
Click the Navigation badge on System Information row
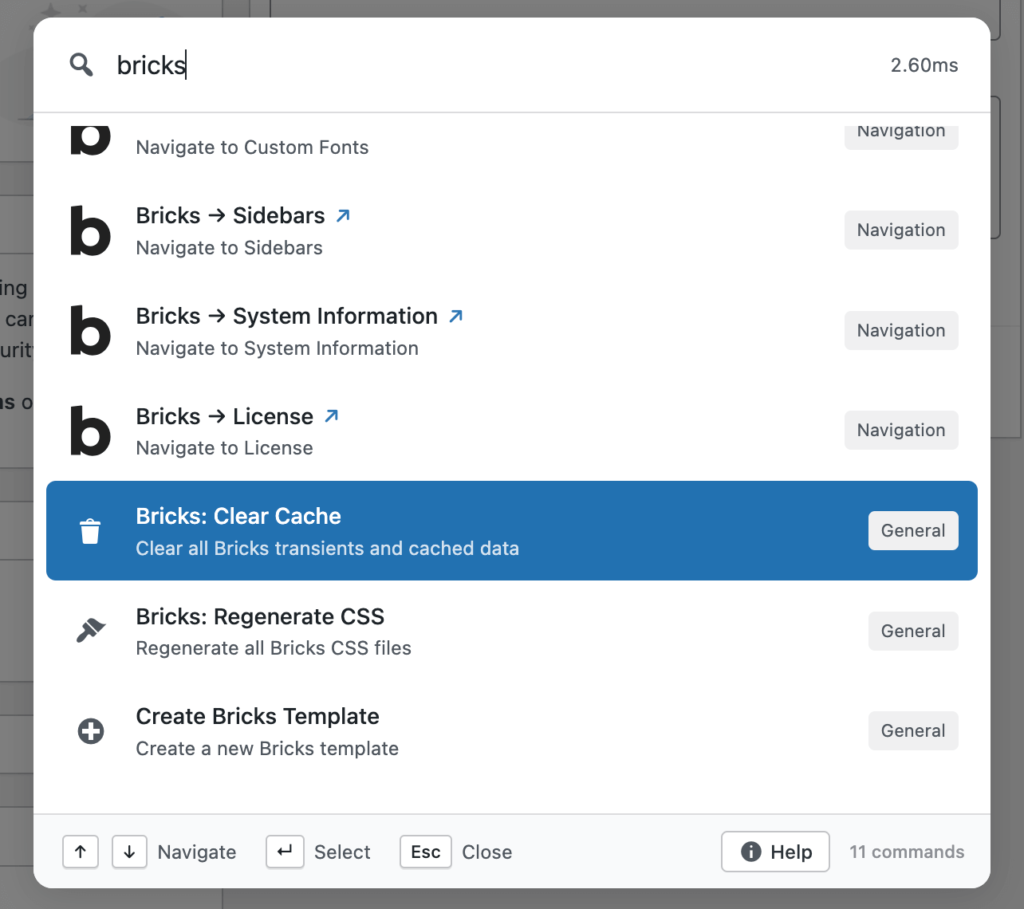tap(901, 330)
